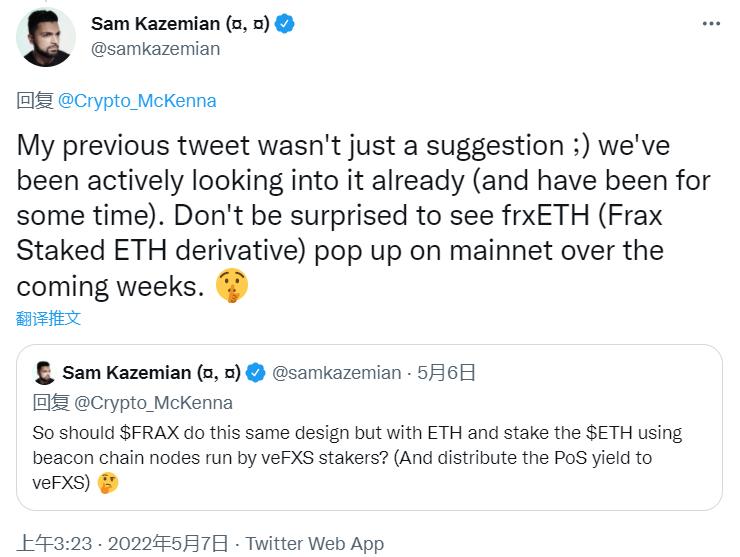
Task: Open the @Crypto_McKenna reply mention in main tweet
Action: (136, 100)
